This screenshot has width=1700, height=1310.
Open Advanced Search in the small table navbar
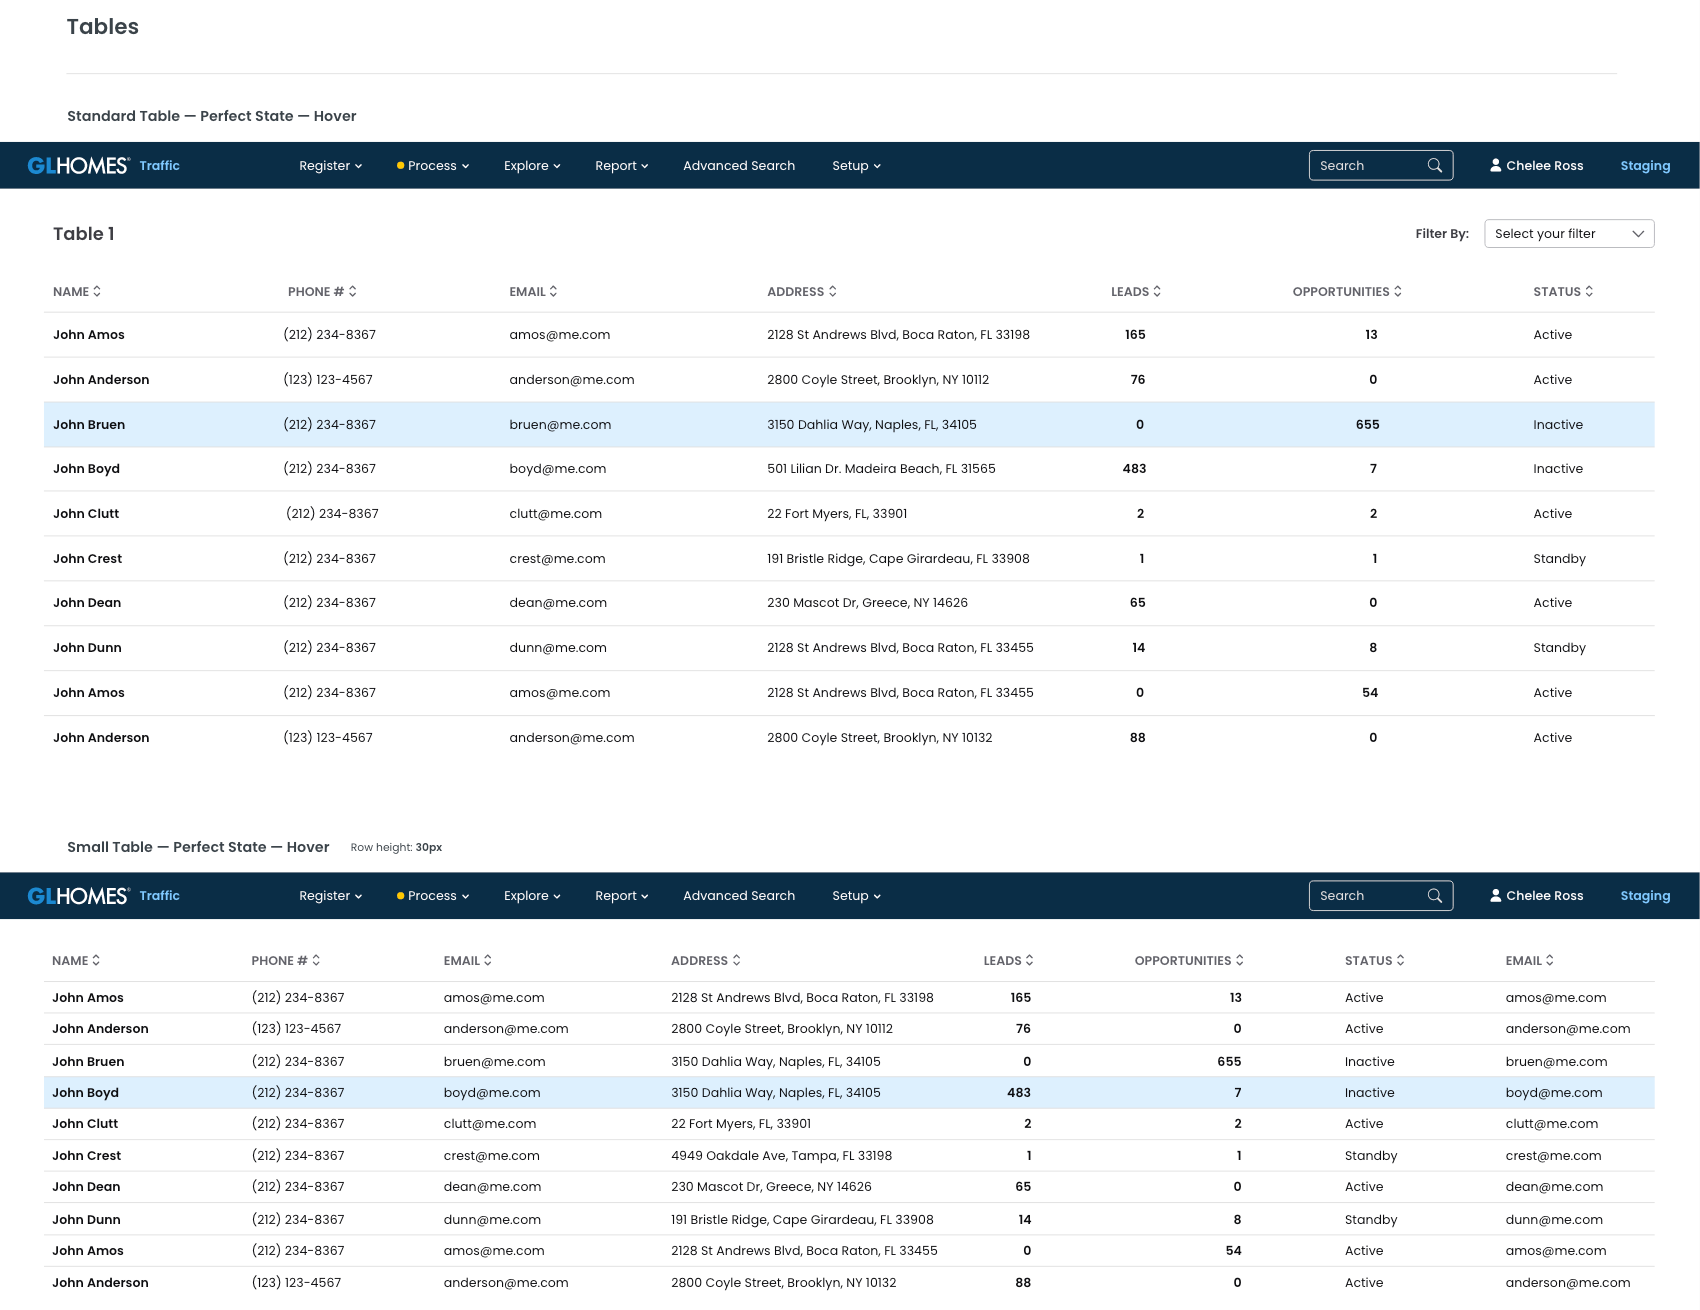pyautogui.click(x=739, y=896)
